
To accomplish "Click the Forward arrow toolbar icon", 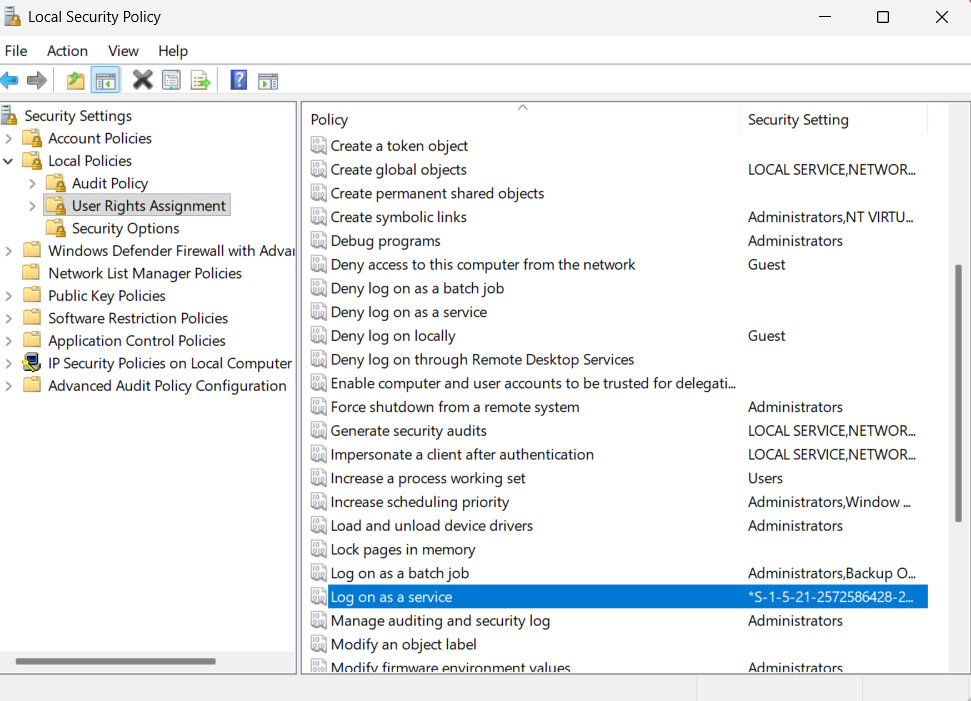I will click(37, 81).
